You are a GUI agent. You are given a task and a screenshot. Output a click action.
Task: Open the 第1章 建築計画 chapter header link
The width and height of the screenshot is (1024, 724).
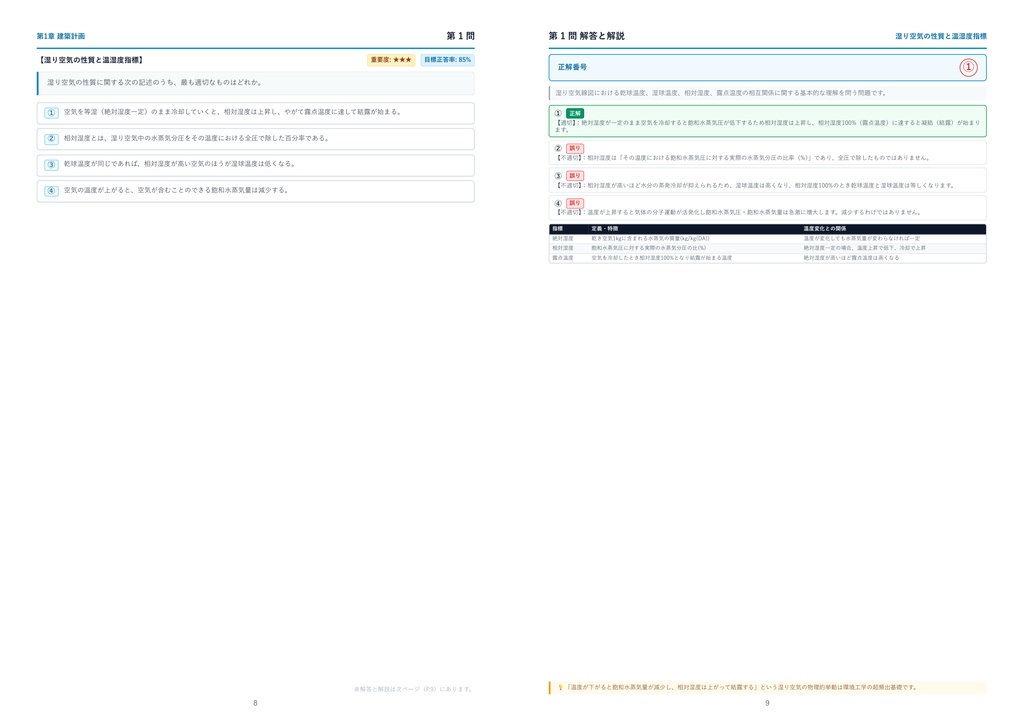(61, 36)
